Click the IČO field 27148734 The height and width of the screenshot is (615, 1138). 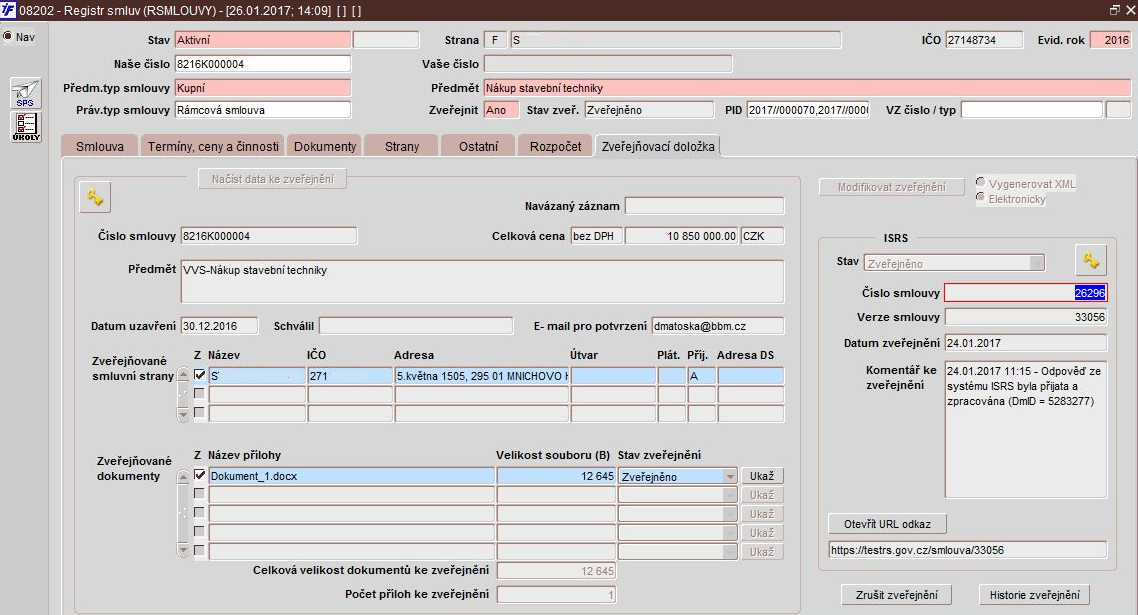tap(983, 40)
